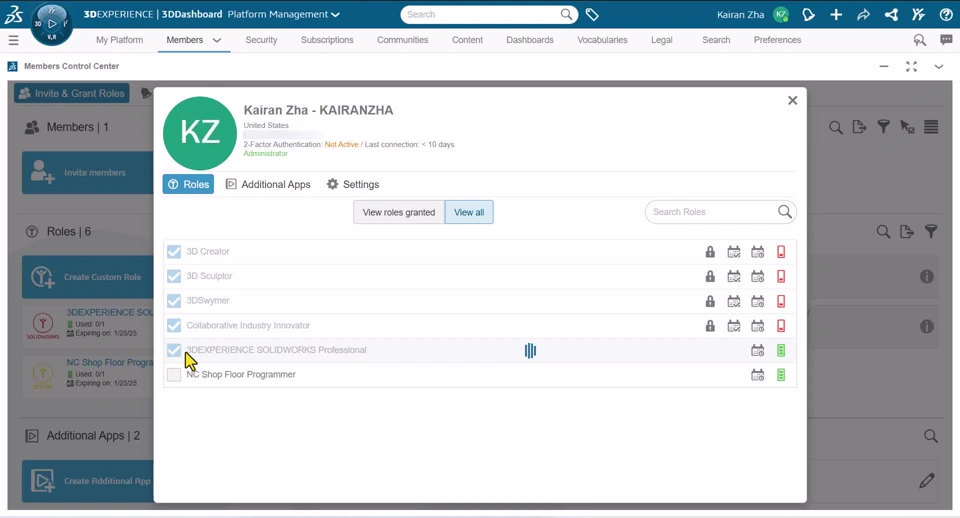Open the notifications tag icon near avatar
The image size is (960, 518).
pos(808,15)
